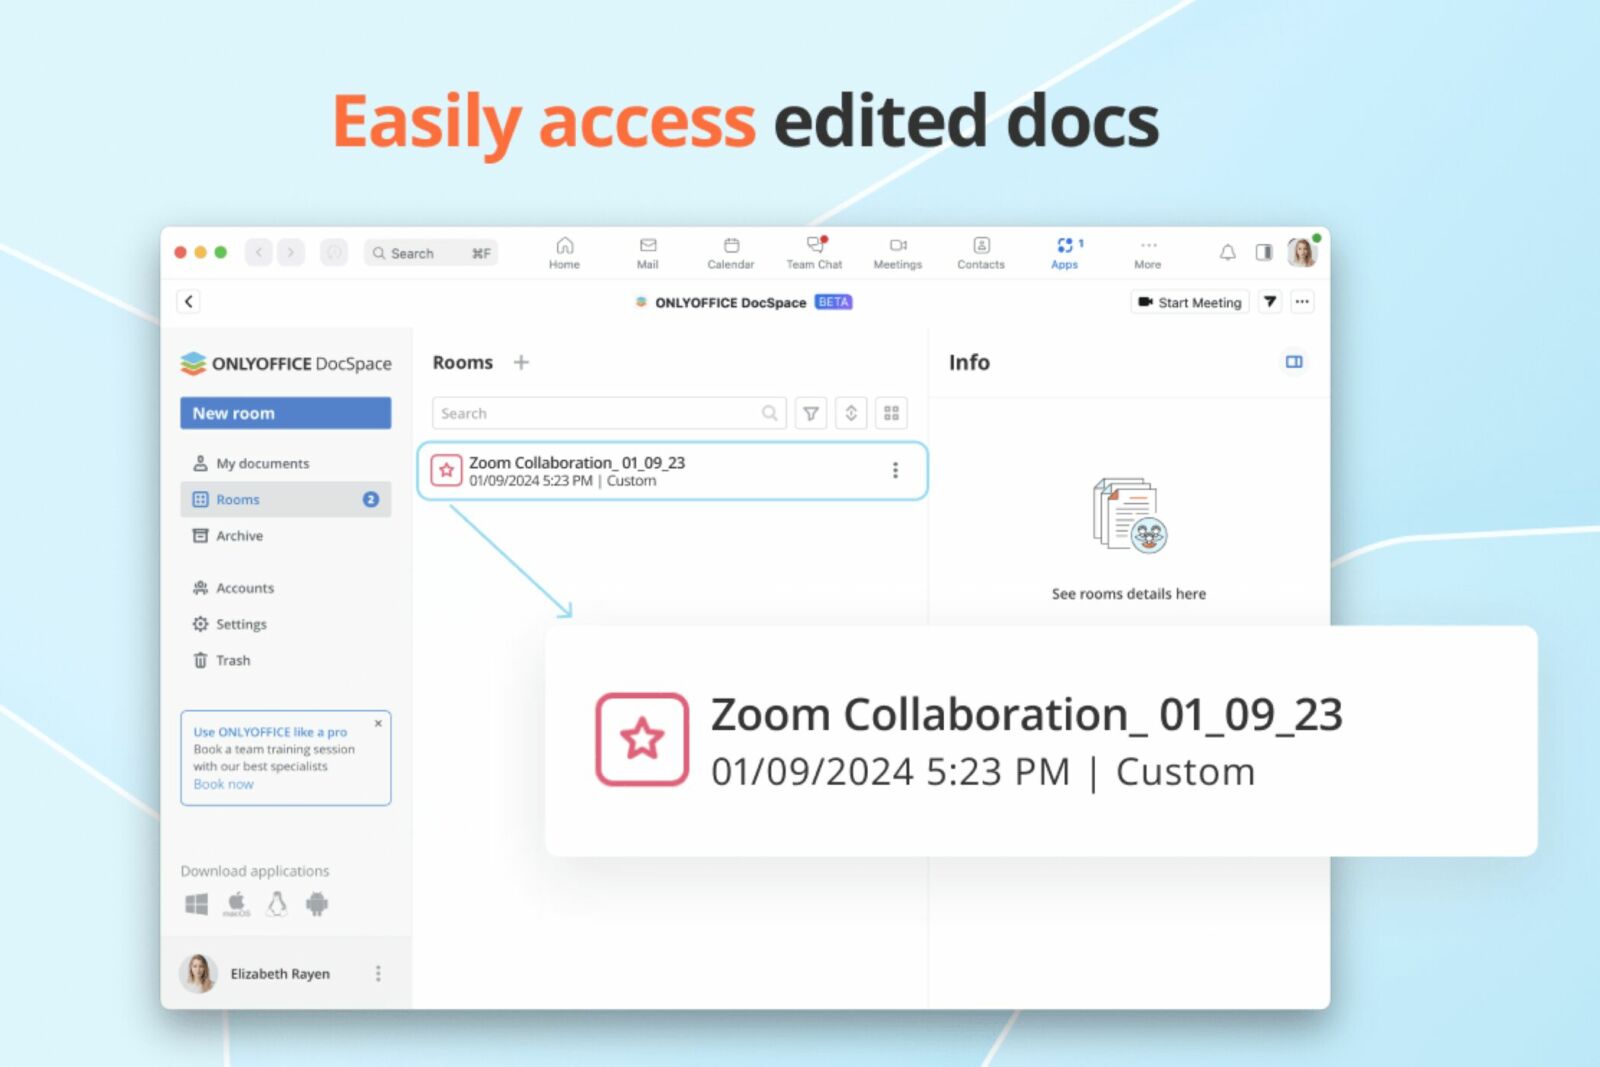This screenshot has width=1600, height=1067.
Task: Open the Zoom Collaboration_01_09_23 room
Action: pos(672,470)
